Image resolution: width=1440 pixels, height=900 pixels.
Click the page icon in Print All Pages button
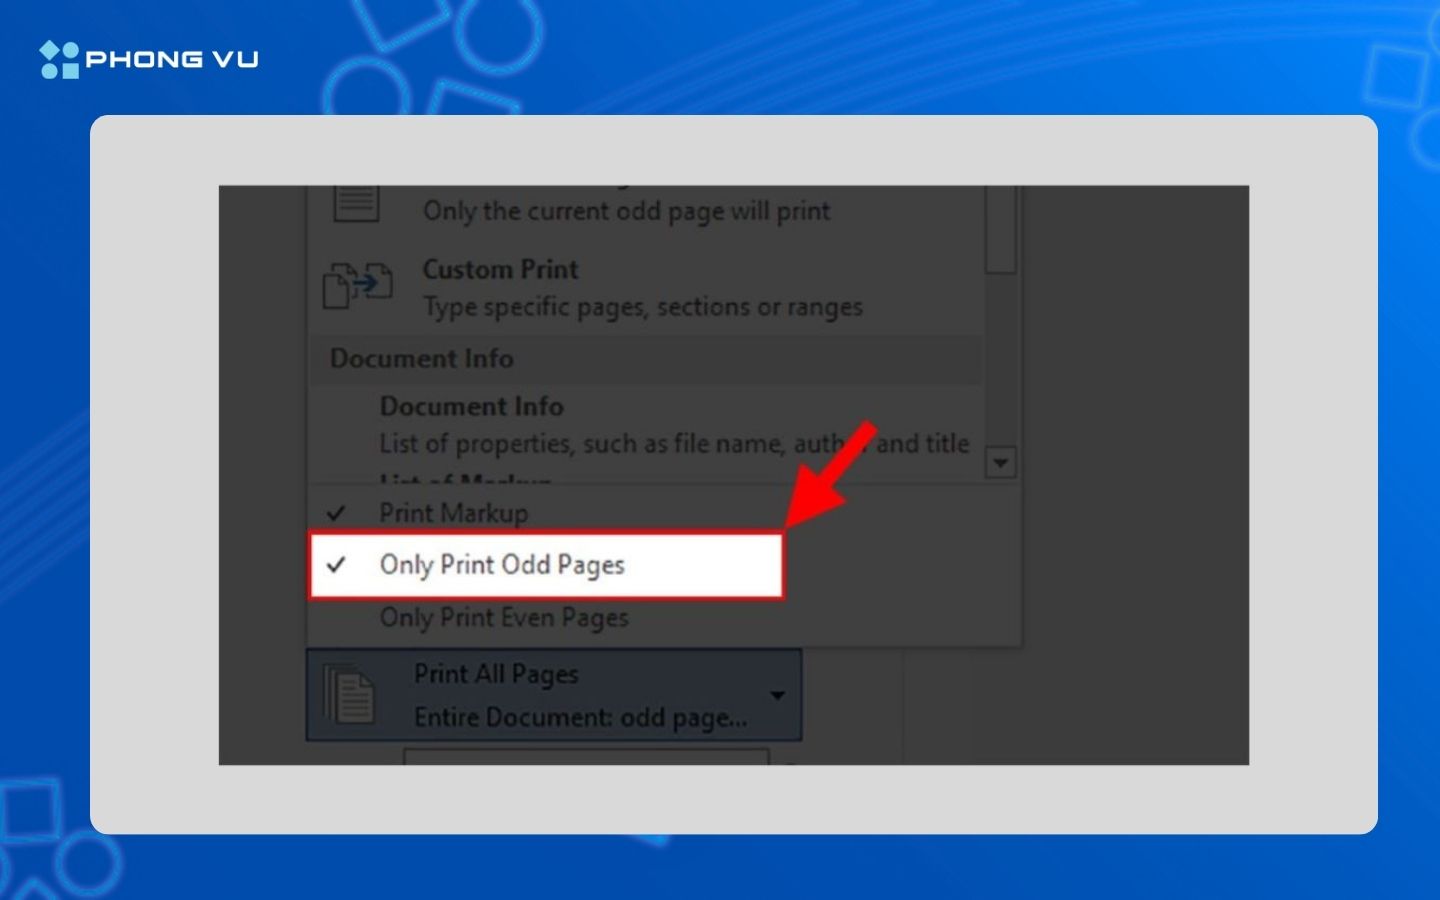[352, 694]
